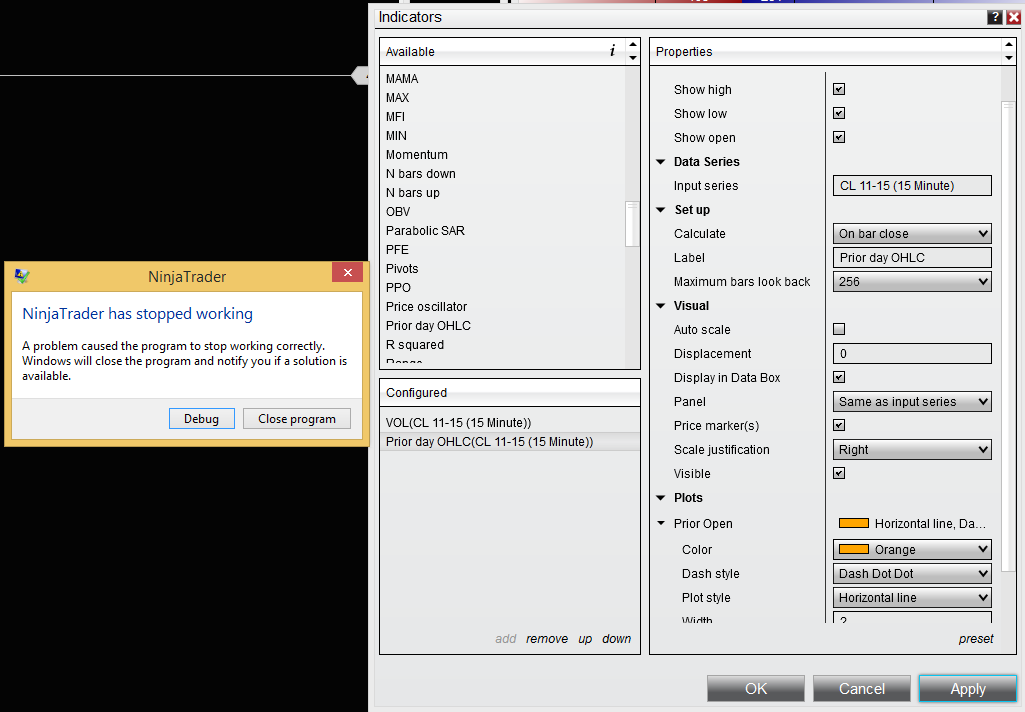Collapse the Prior Open plot group
This screenshot has width=1025, height=712.
661,523
